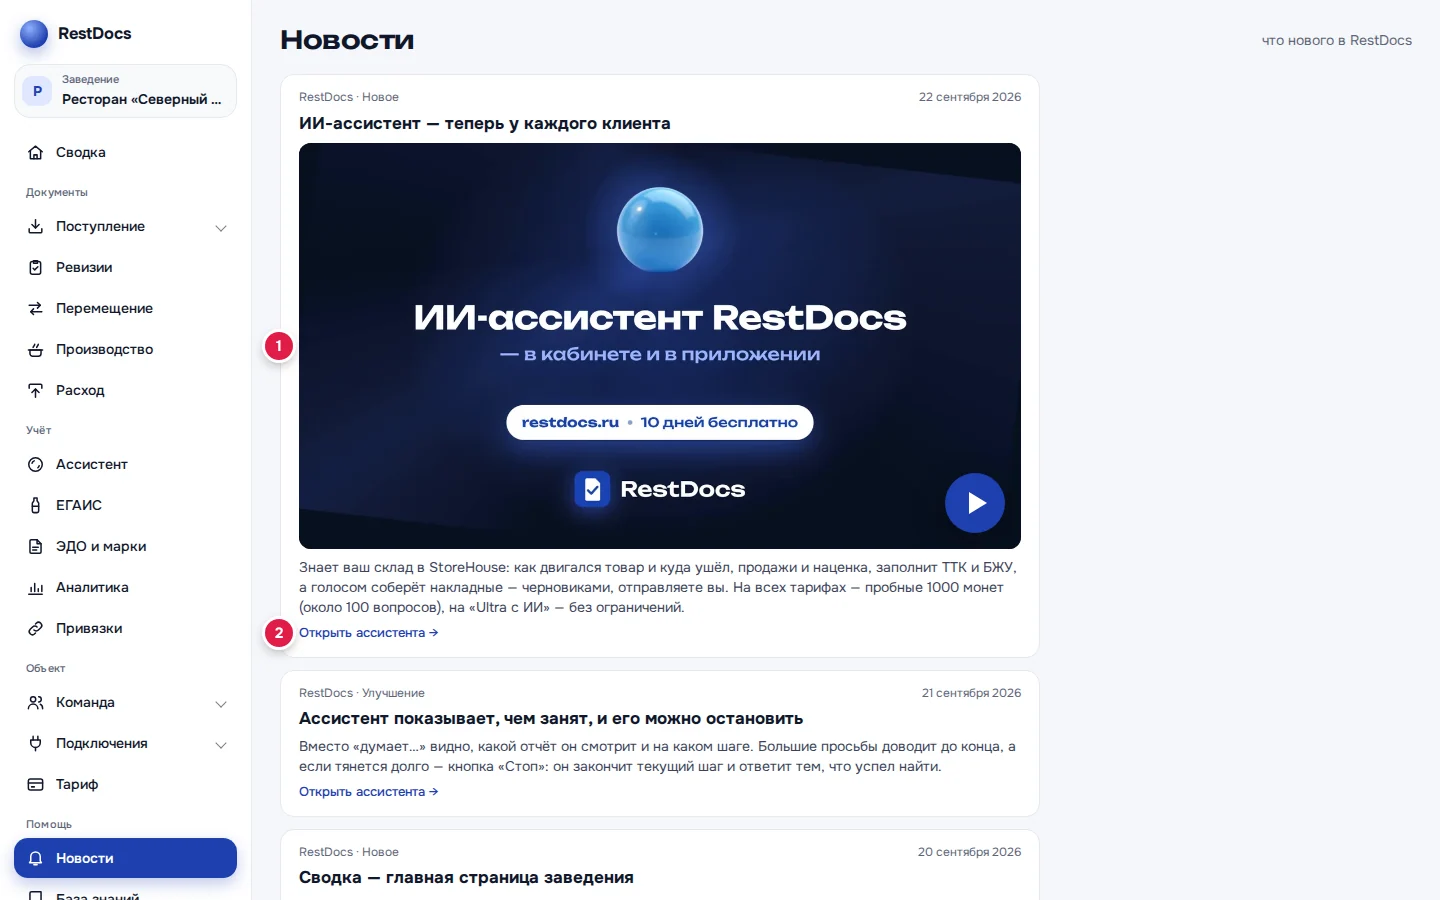Click the ЭДО и марки document icon
This screenshot has height=900, width=1440.
pyautogui.click(x=36, y=547)
